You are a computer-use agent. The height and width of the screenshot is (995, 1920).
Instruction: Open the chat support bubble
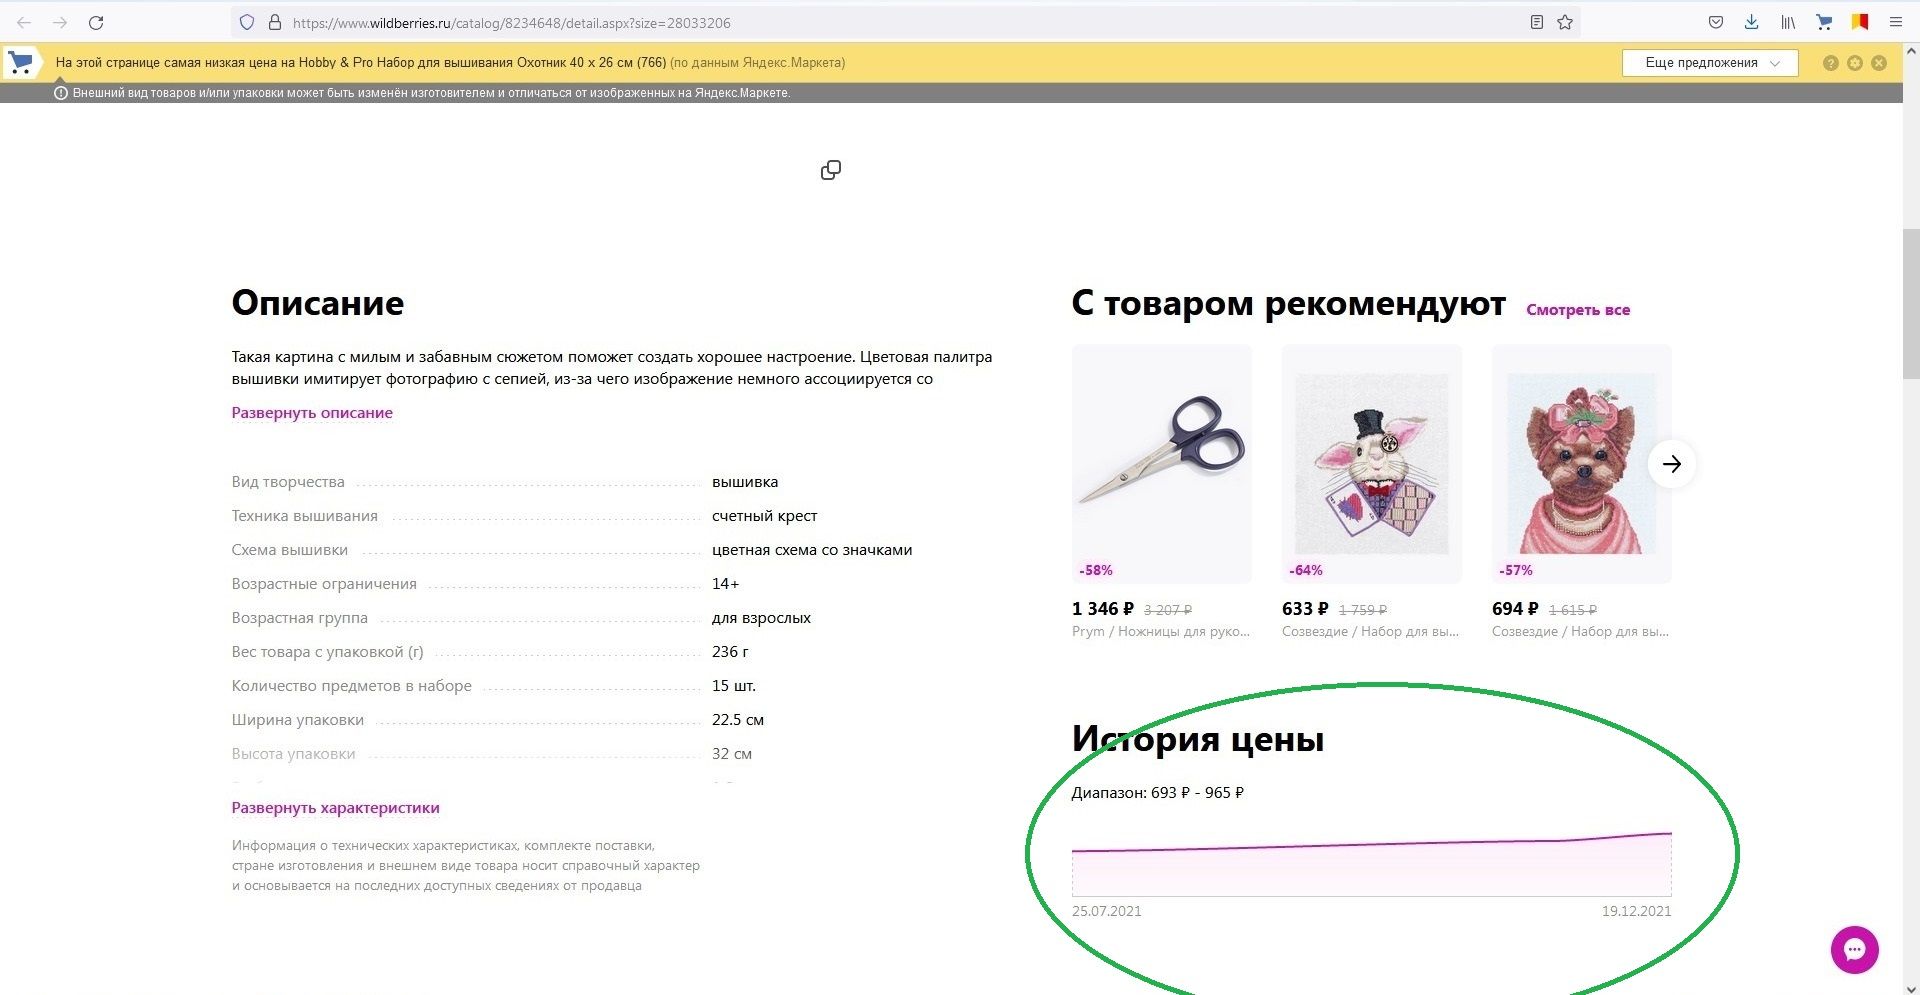coord(1854,949)
